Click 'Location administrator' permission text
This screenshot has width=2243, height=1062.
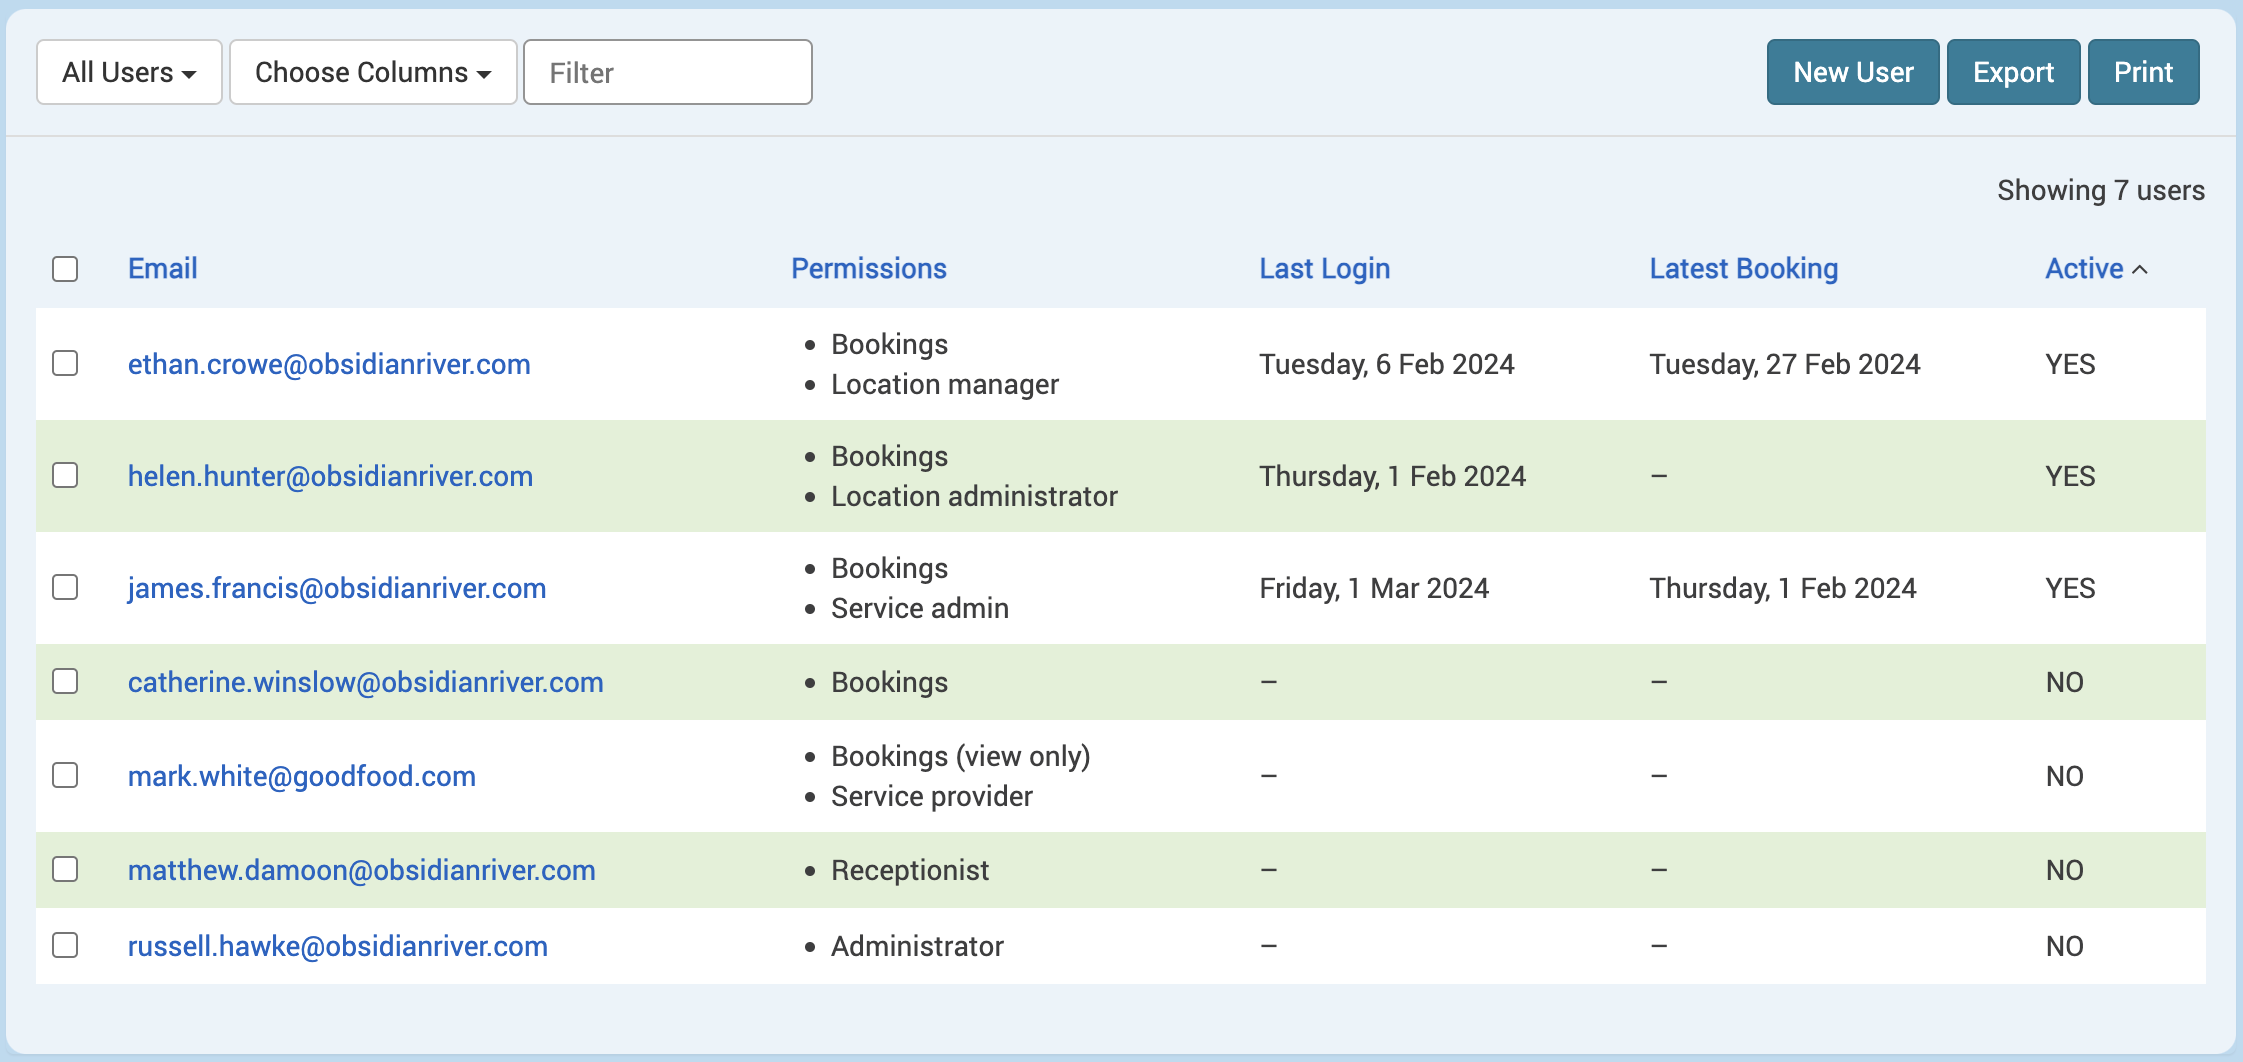pos(974,496)
